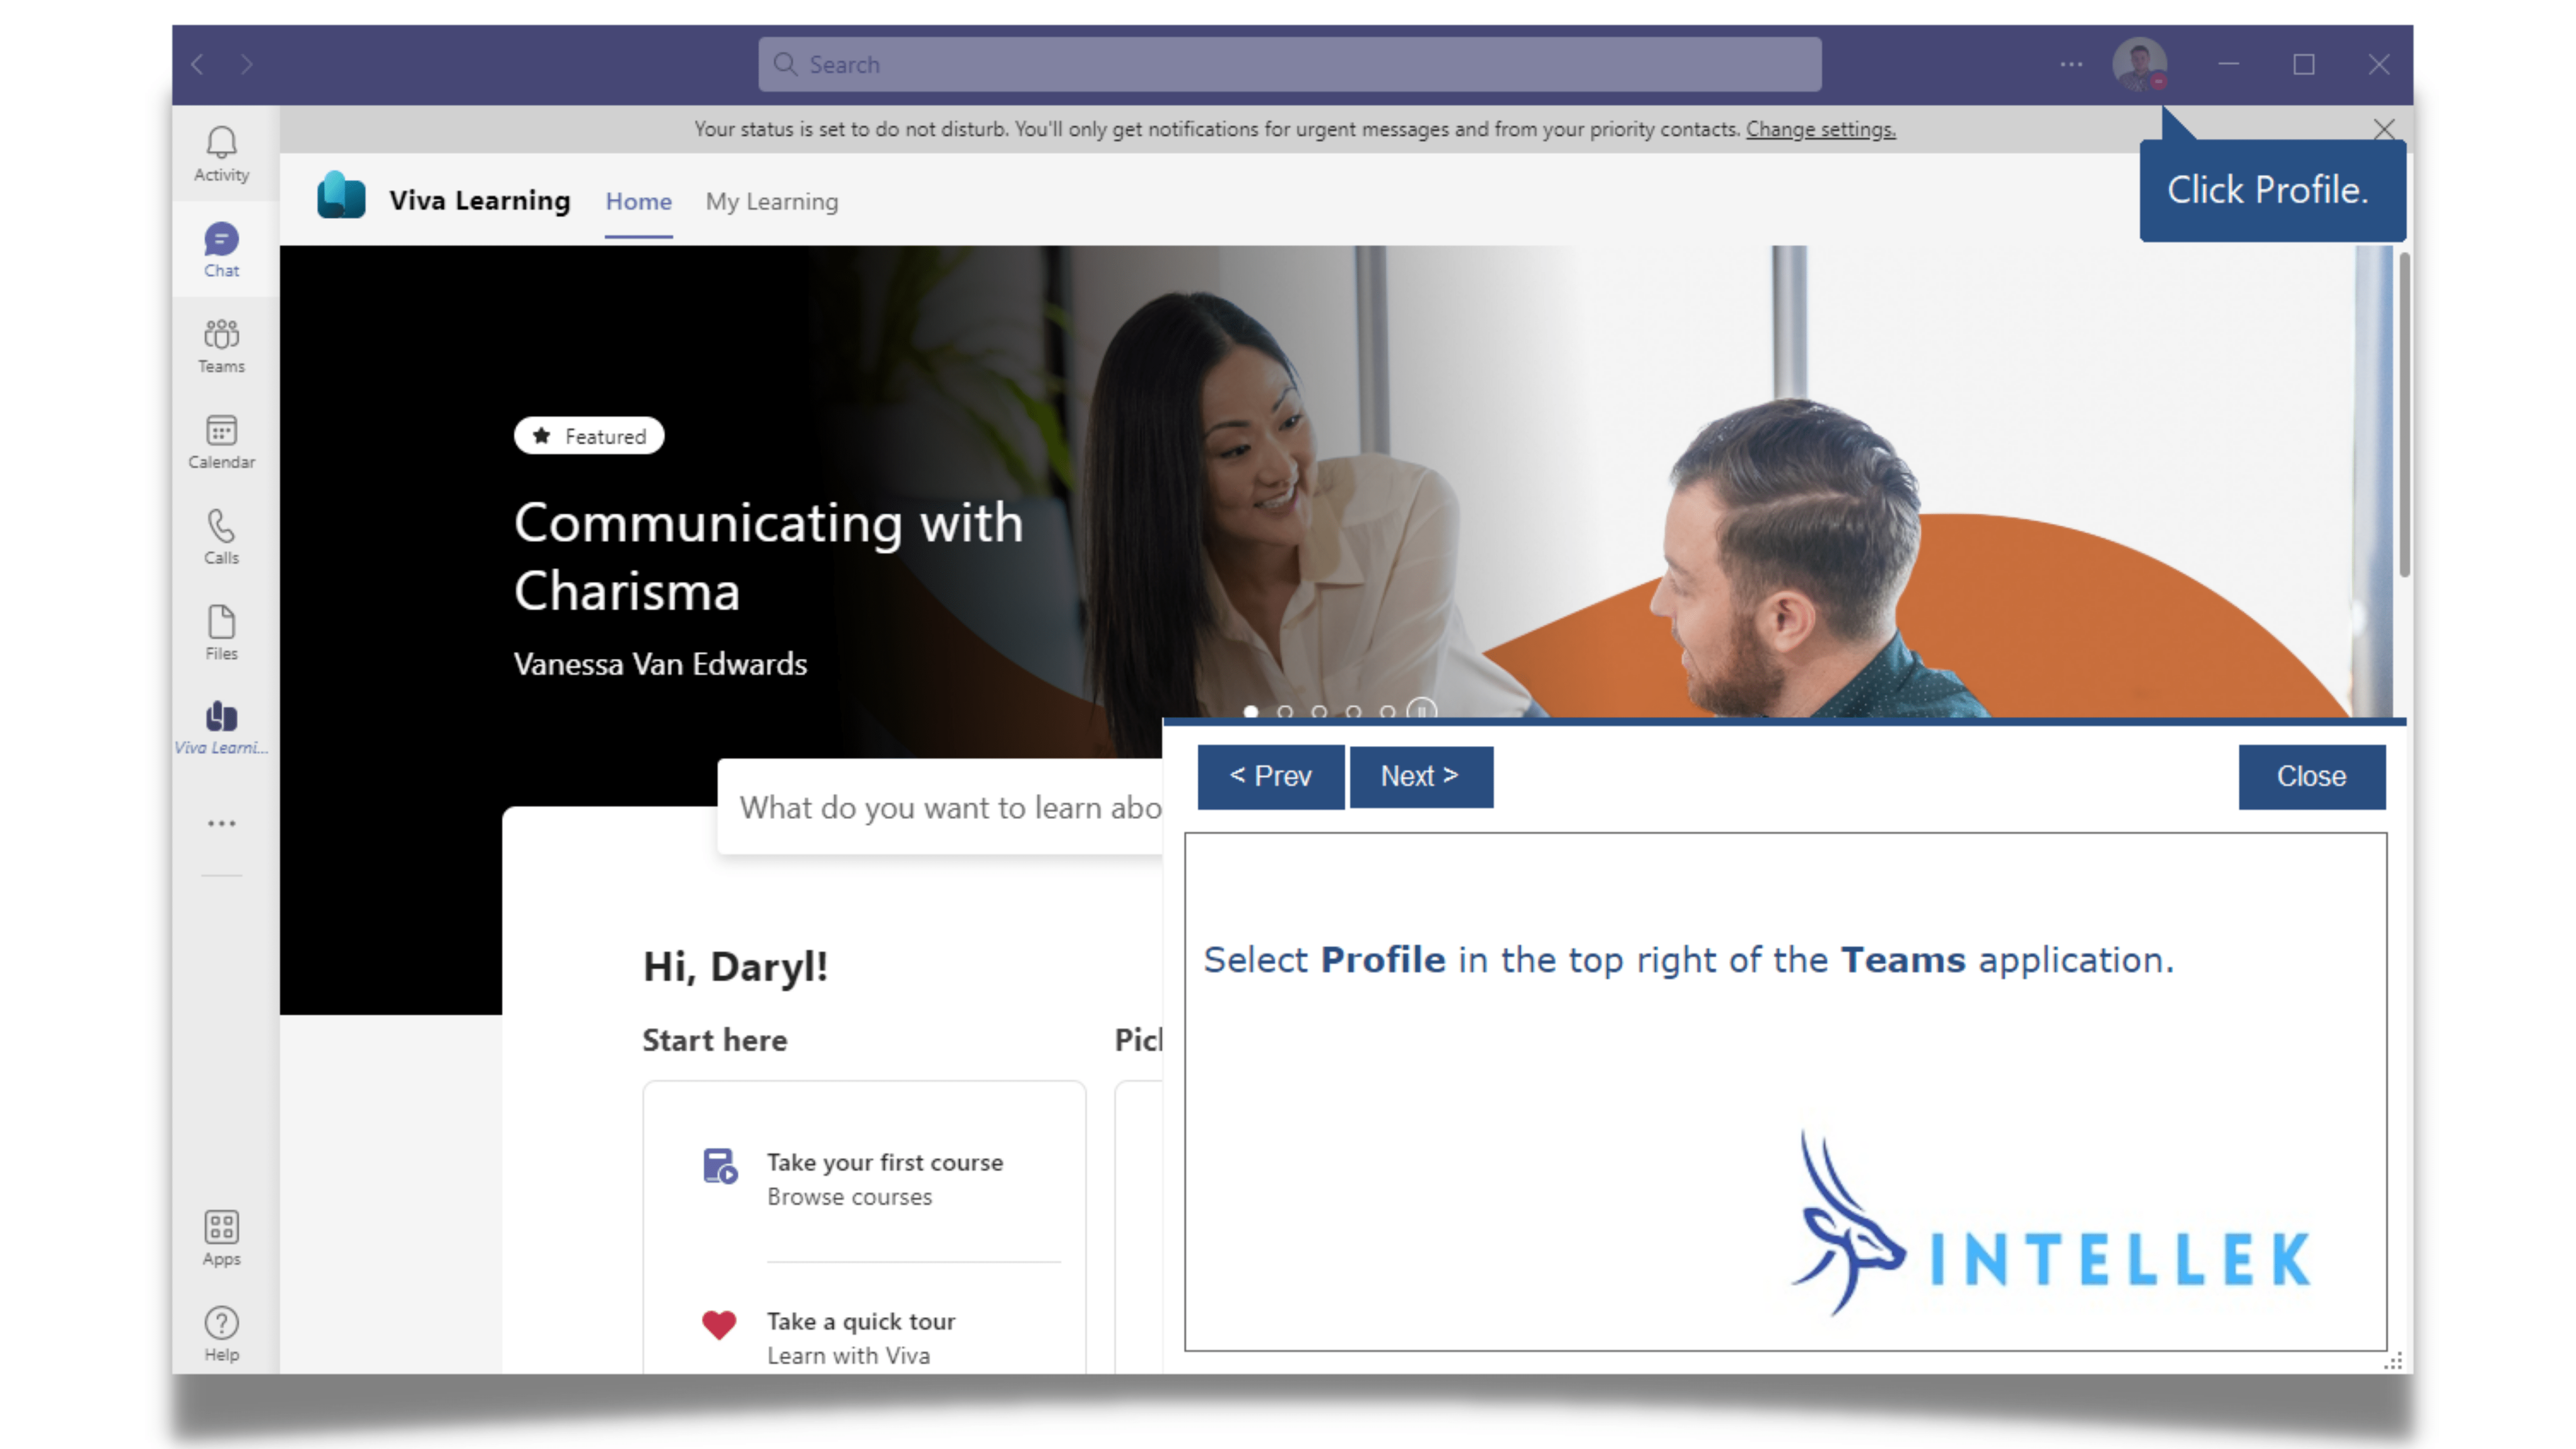The height and width of the screenshot is (1449, 2576).
Task: Click the Home tab in Viva Learning
Action: pyautogui.click(x=637, y=200)
